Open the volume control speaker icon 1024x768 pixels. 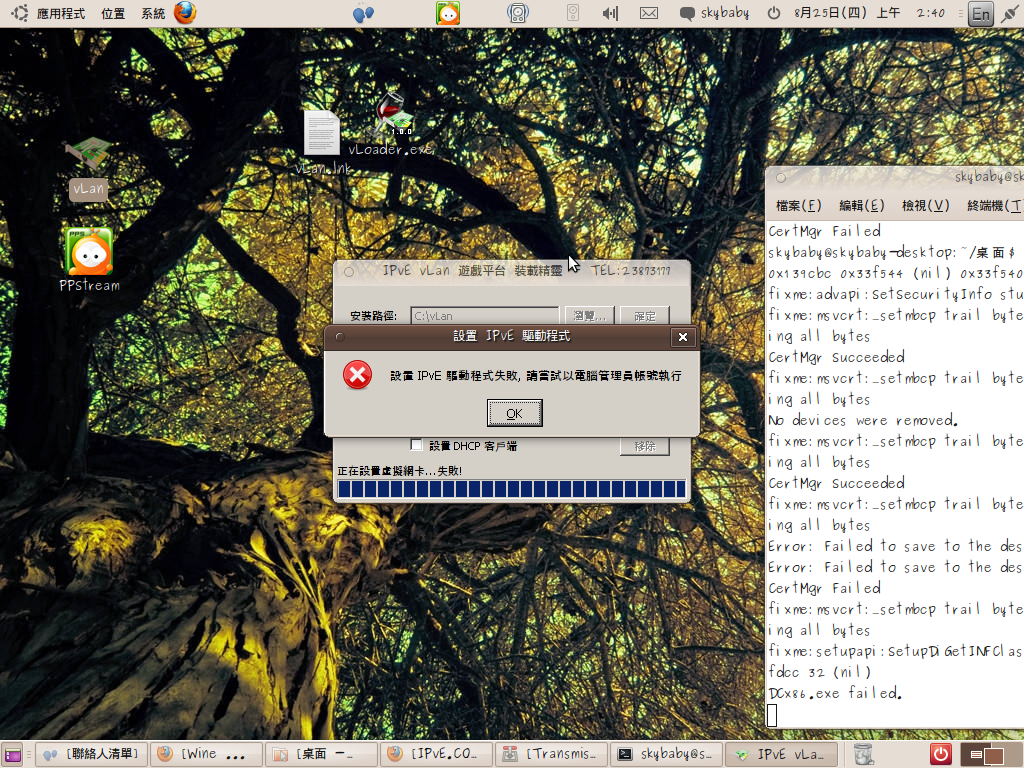click(x=610, y=13)
